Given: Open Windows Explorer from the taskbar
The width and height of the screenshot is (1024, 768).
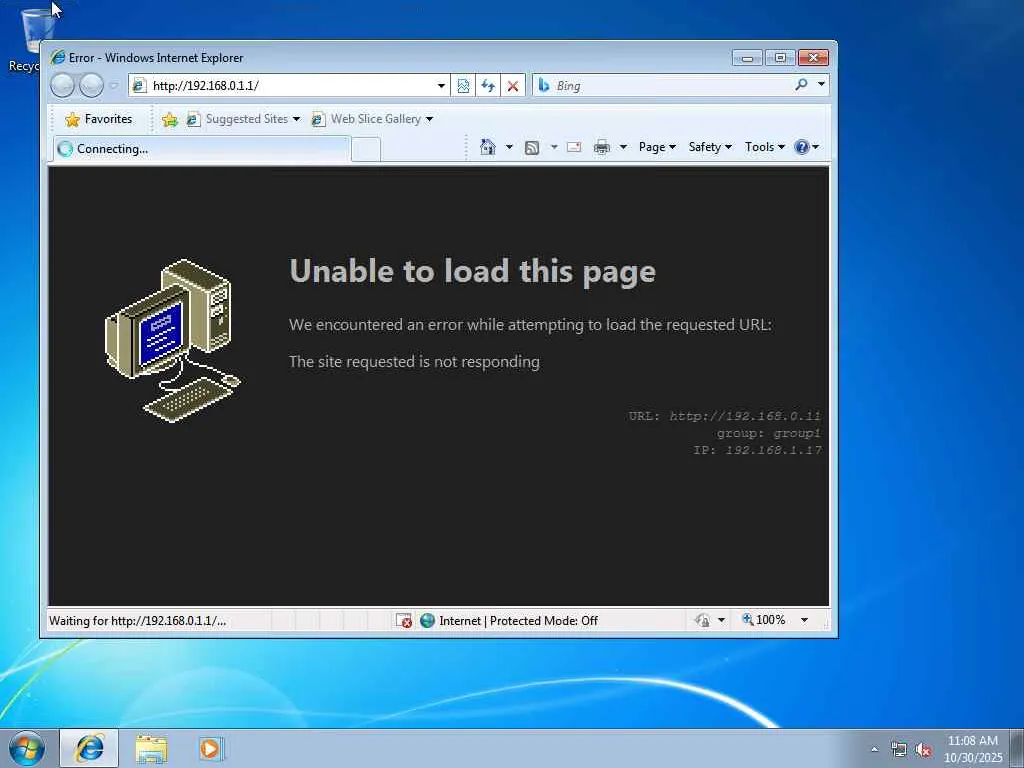Looking at the screenshot, I should pyautogui.click(x=151, y=748).
